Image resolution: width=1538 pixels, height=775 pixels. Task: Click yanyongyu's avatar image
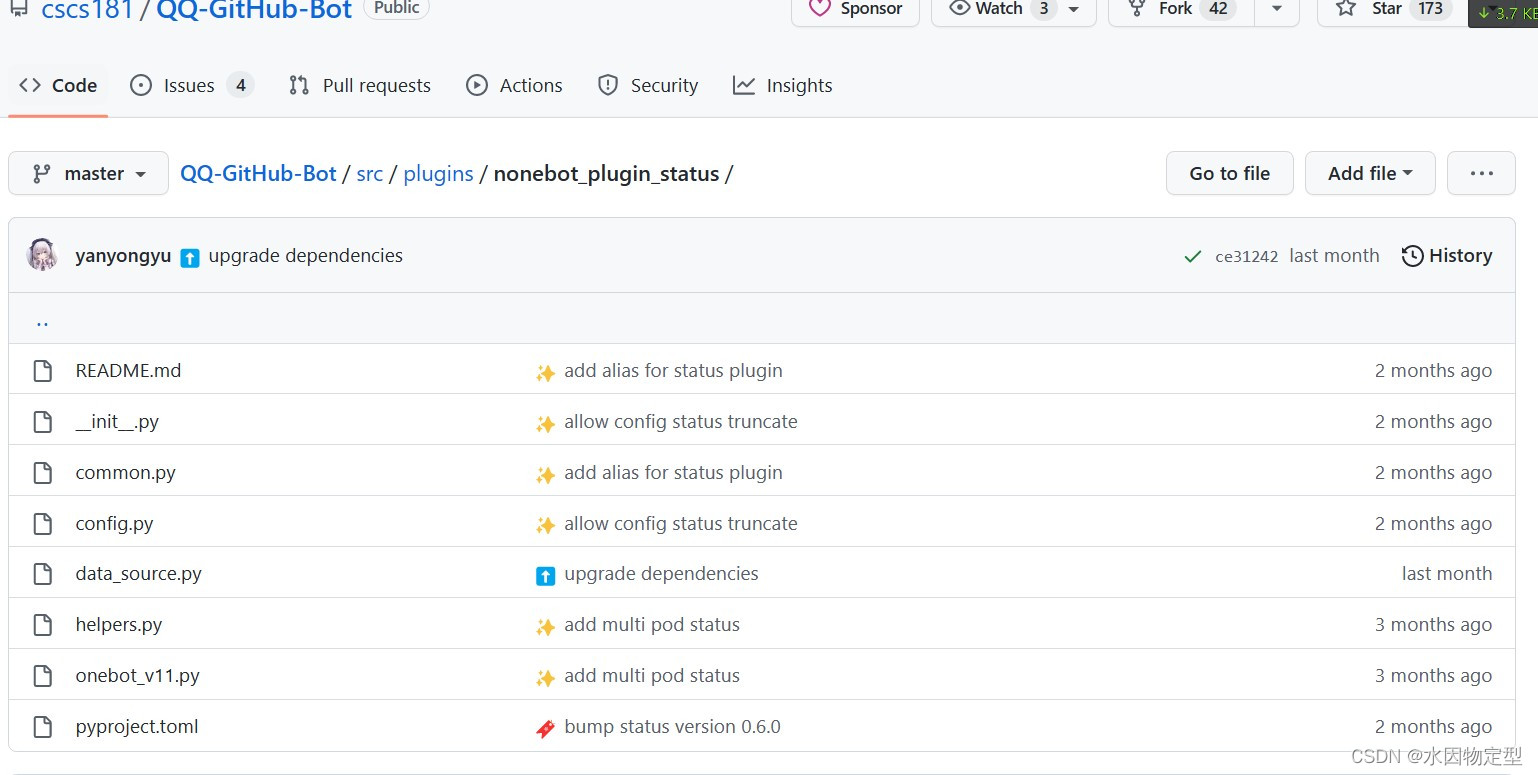pos(42,255)
